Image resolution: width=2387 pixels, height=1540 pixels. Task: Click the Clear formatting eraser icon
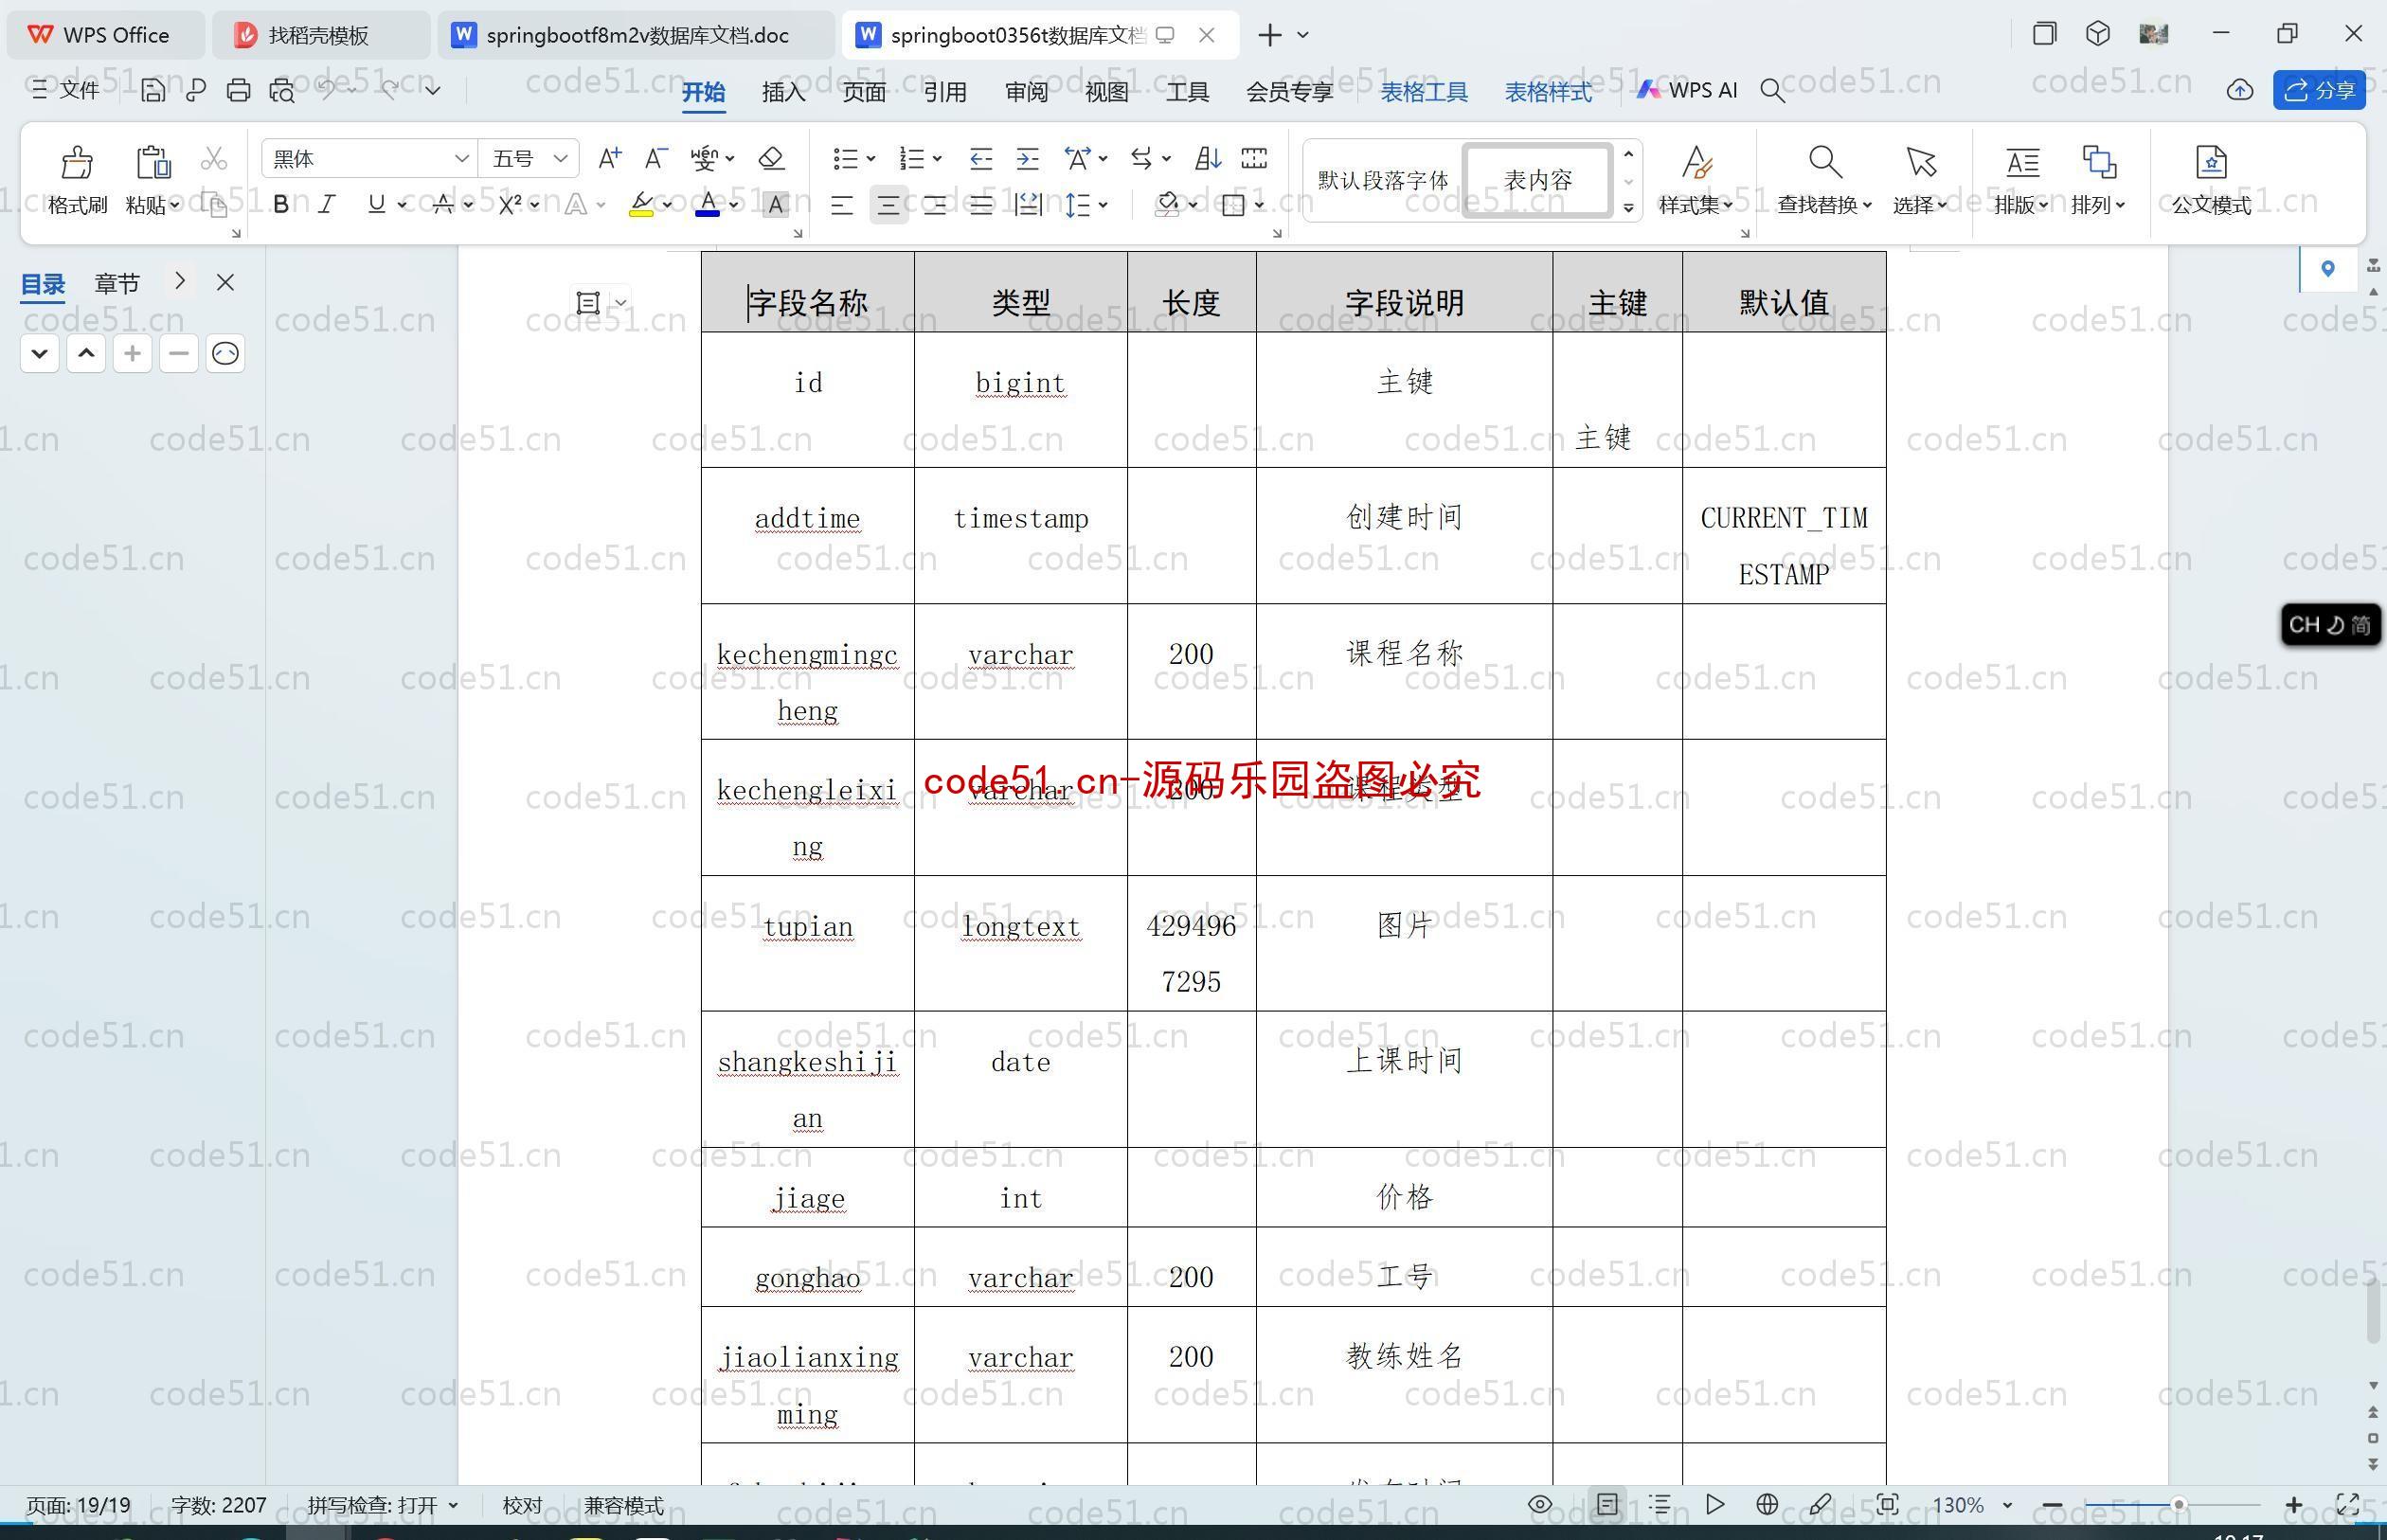(x=771, y=158)
